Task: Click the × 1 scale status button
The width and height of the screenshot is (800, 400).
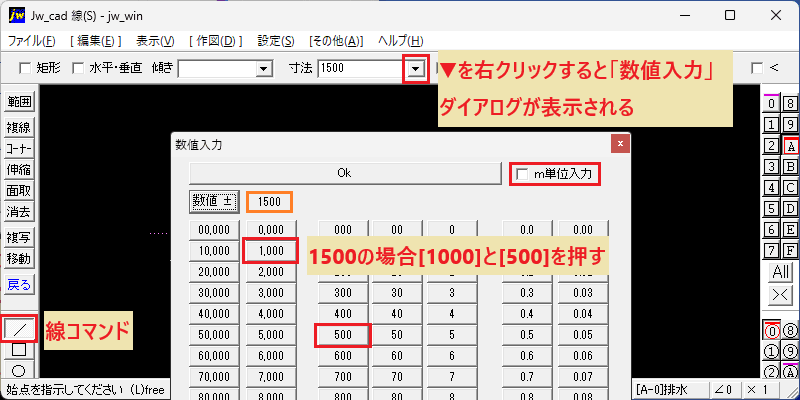Action: coord(760,389)
